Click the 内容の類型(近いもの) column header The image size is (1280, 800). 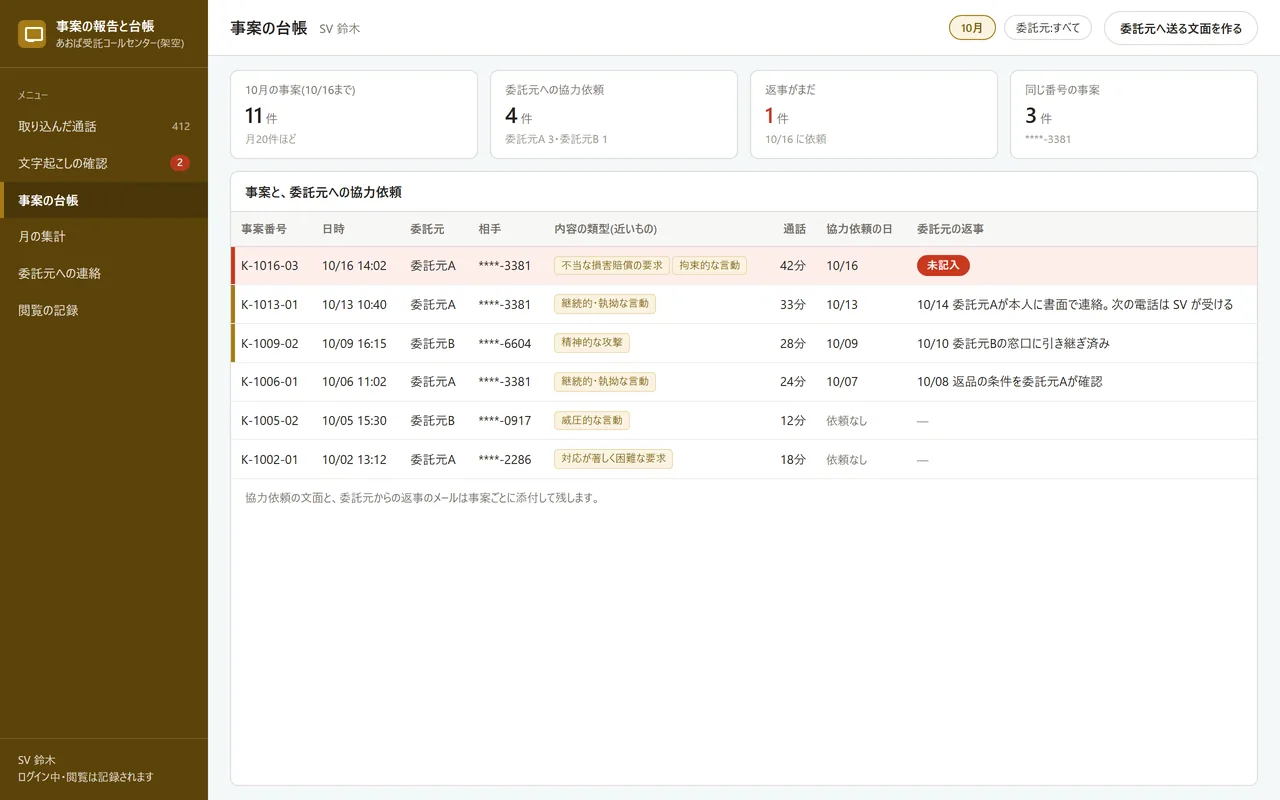pyautogui.click(x=605, y=229)
